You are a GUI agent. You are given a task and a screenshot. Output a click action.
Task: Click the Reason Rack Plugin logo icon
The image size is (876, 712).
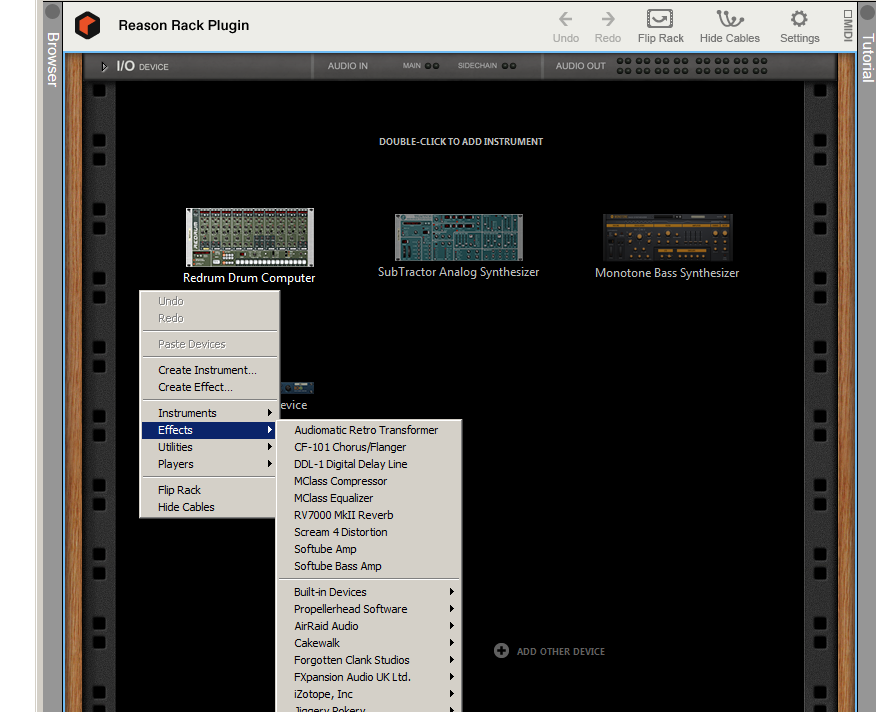pyautogui.click(x=87, y=25)
